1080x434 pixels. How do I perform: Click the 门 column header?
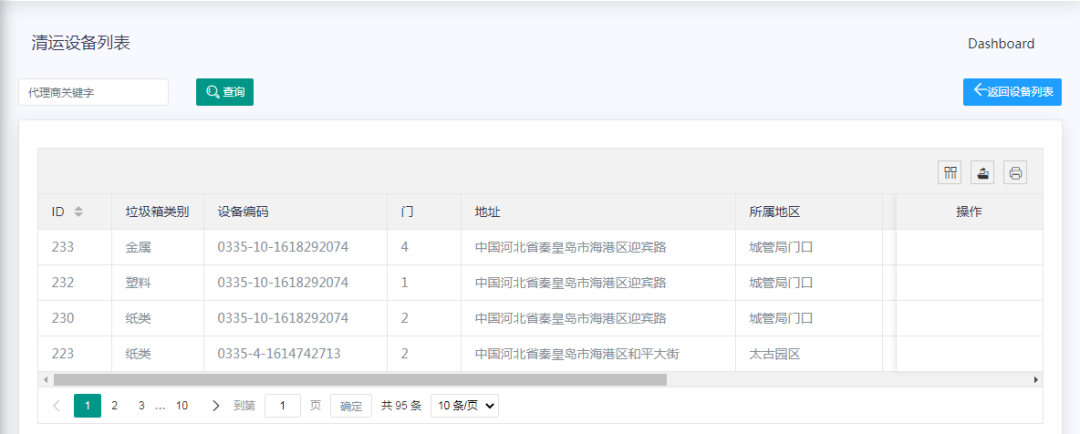click(x=424, y=212)
